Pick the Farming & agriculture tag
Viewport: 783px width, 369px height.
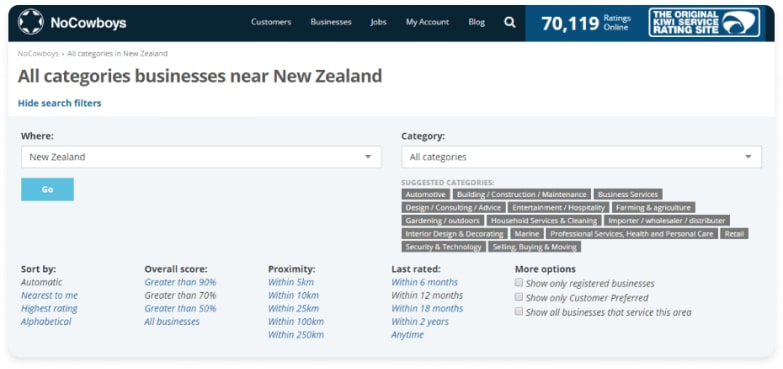point(653,207)
